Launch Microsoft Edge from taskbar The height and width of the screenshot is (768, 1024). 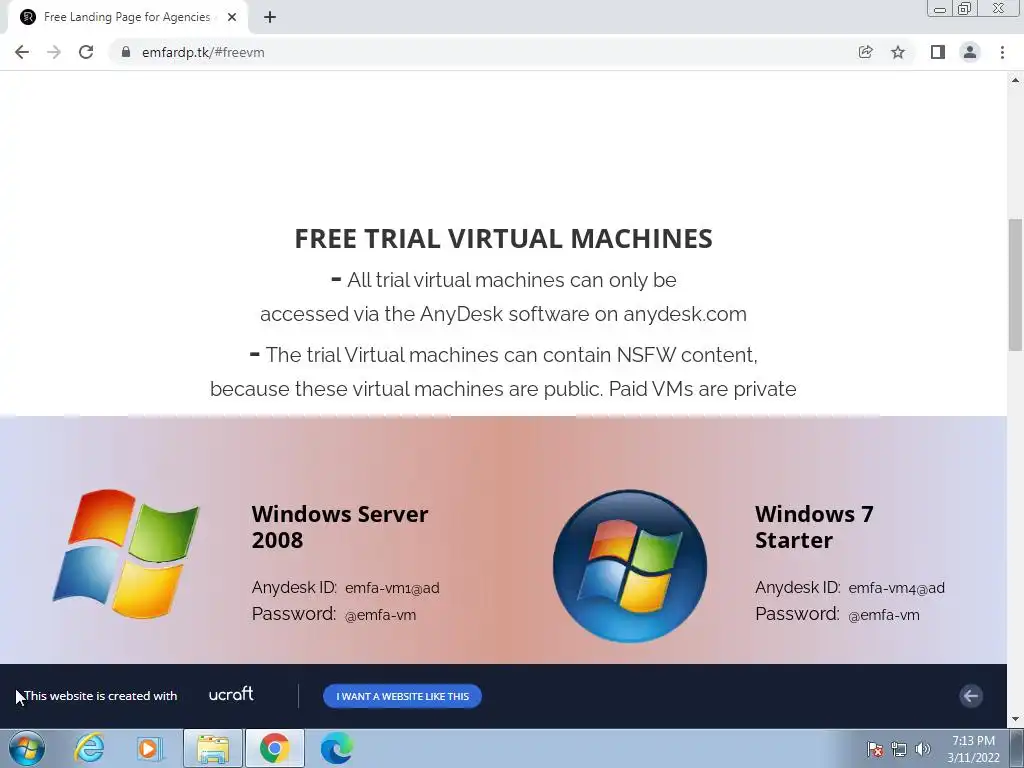[x=337, y=748]
